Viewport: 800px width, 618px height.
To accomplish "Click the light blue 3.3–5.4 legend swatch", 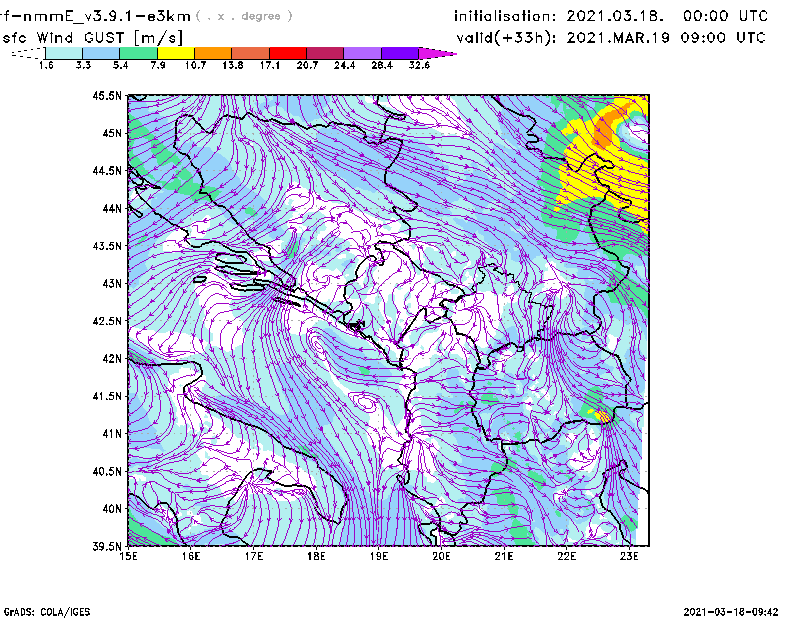I will click(101, 53).
